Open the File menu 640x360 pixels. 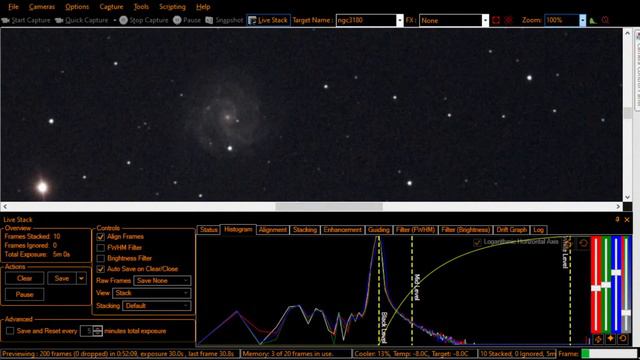[13, 7]
